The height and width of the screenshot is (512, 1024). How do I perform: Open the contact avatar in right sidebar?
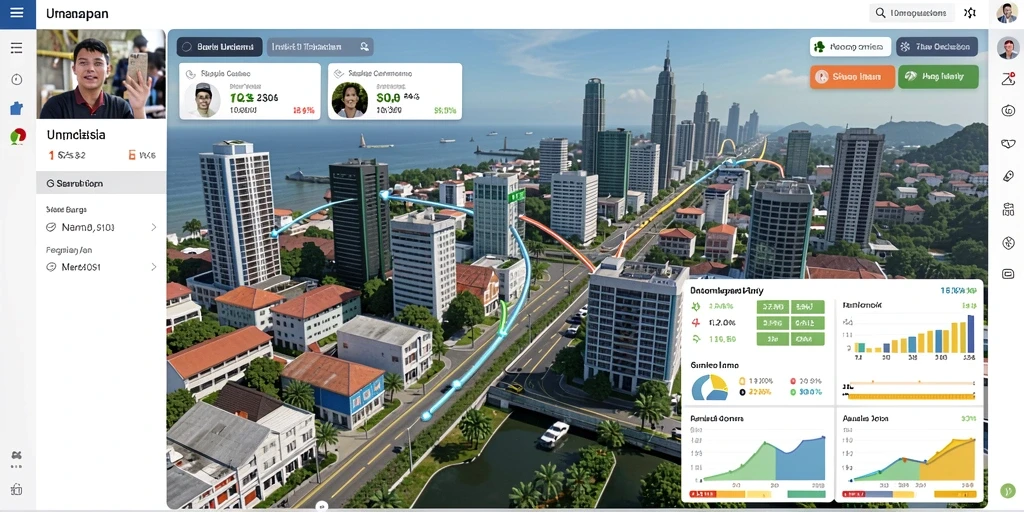pos(1008,48)
